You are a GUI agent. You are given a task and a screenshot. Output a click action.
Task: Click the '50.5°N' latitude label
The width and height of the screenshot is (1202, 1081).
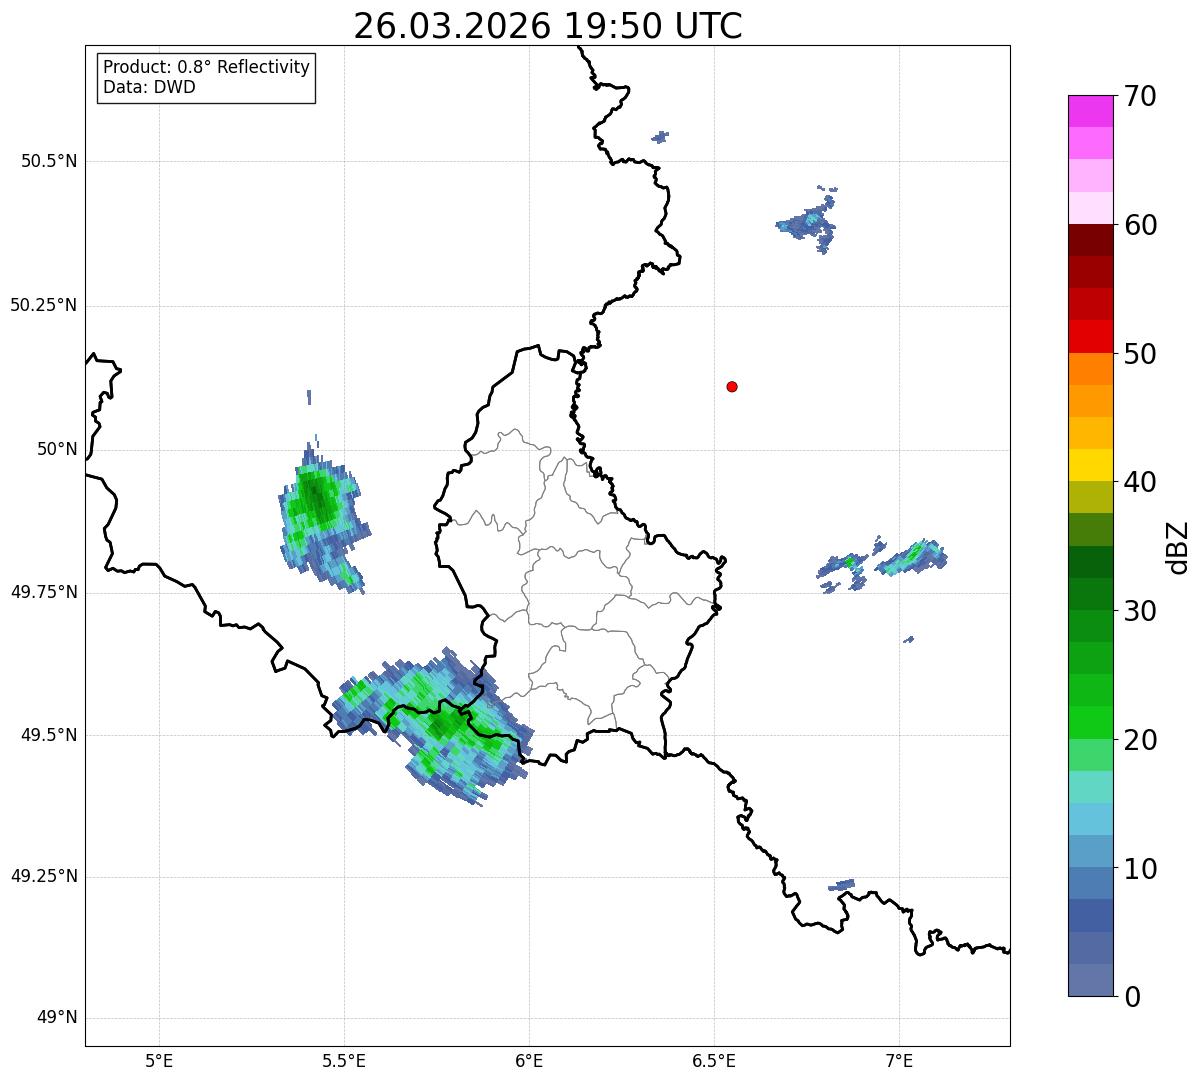pyautogui.click(x=49, y=161)
